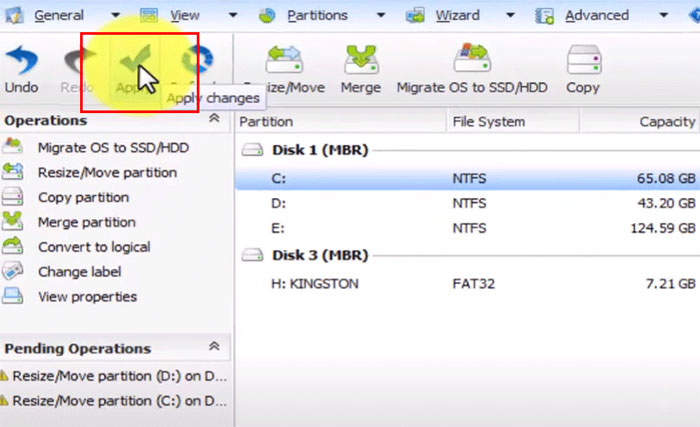Click the Merge toolbar icon
This screenshot has width=700, height=427.
(361, 59)
